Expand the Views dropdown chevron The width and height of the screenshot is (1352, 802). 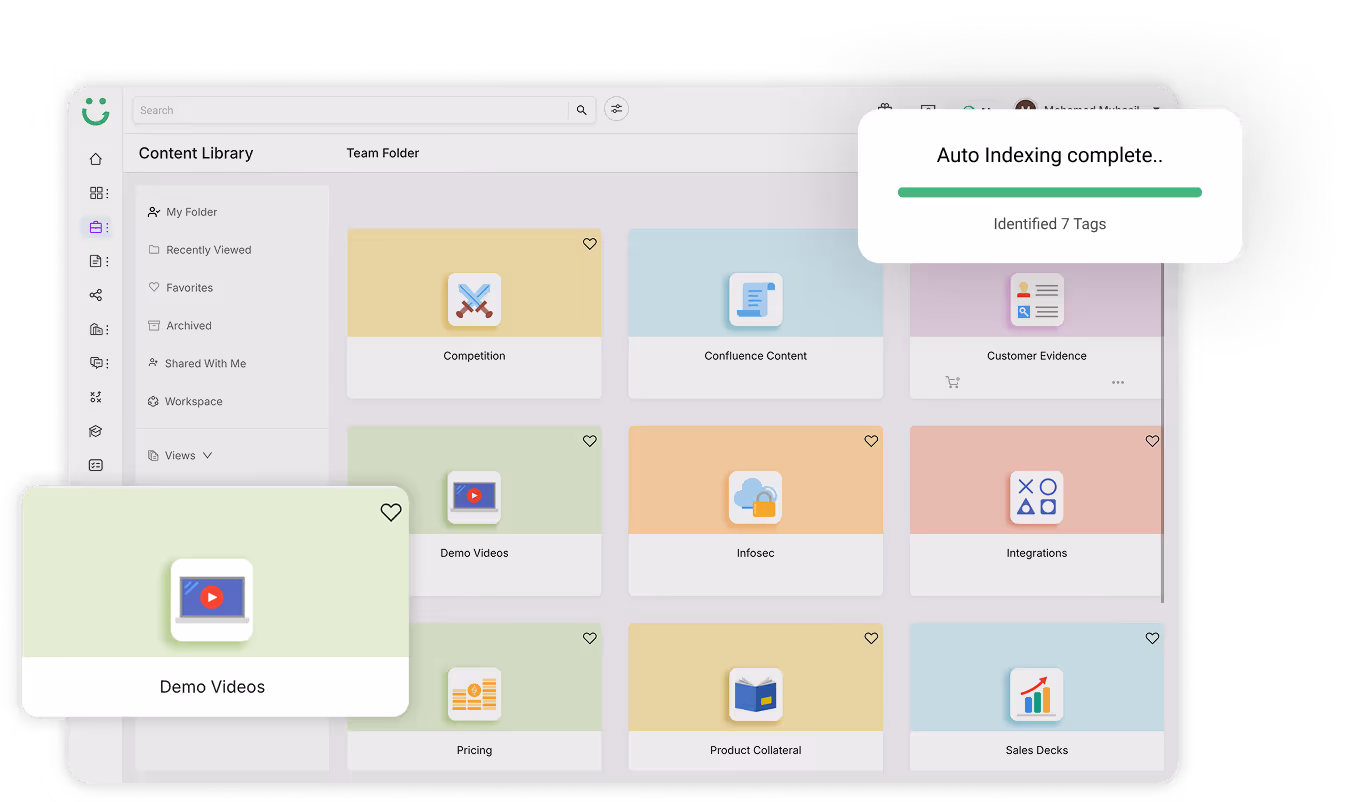click(x=207, y=455)
